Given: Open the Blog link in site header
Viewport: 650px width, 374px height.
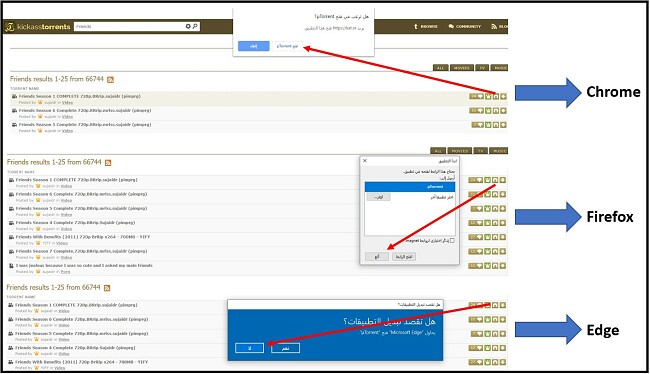Looking at the screenshot, I should pyautogui.click(x=500, y=26).
